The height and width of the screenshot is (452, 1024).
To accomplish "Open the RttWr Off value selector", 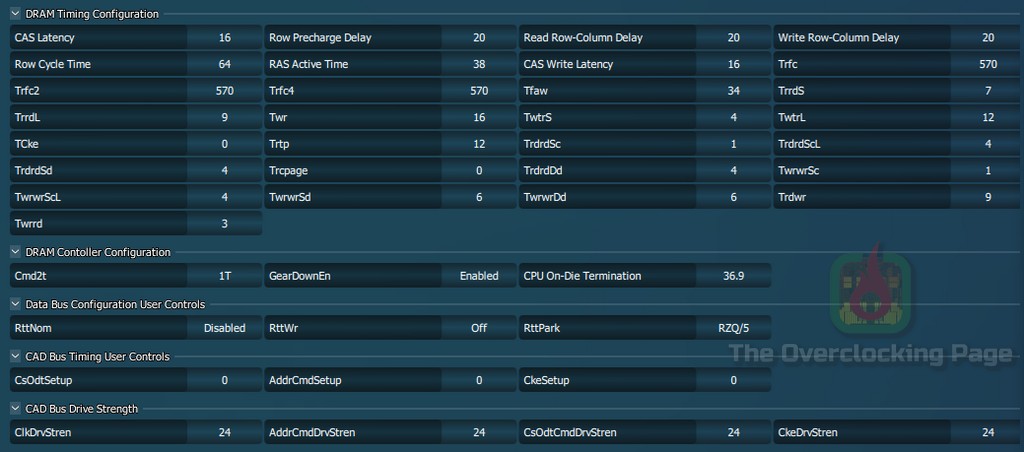I will point(478,328).
